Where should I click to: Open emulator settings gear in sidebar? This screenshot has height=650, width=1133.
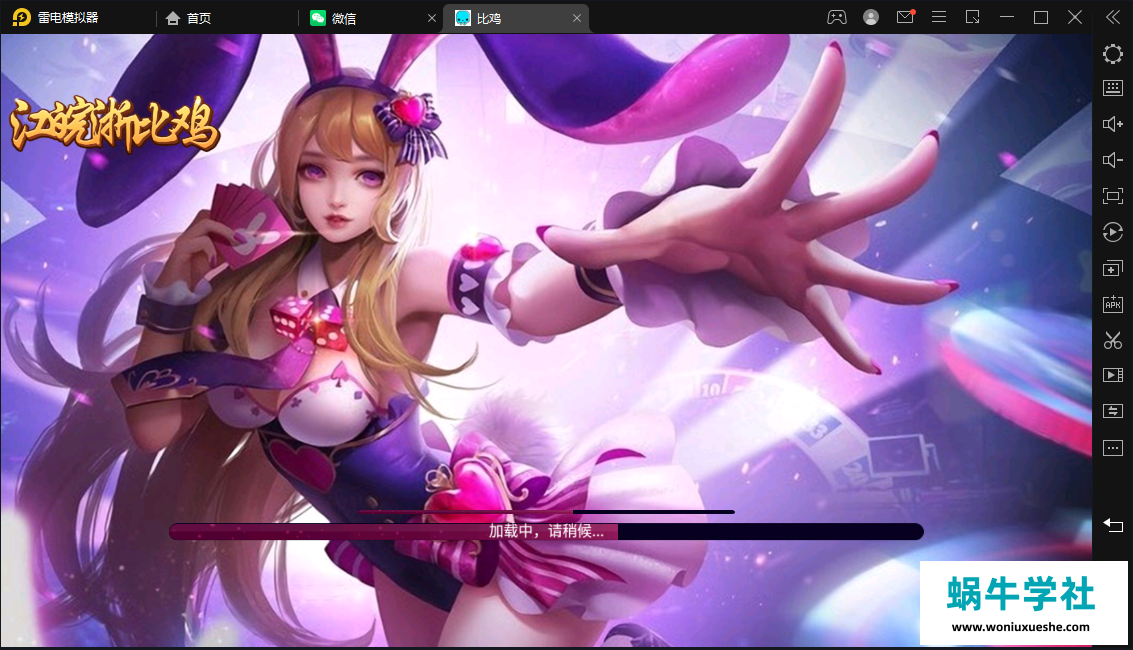1112,54
